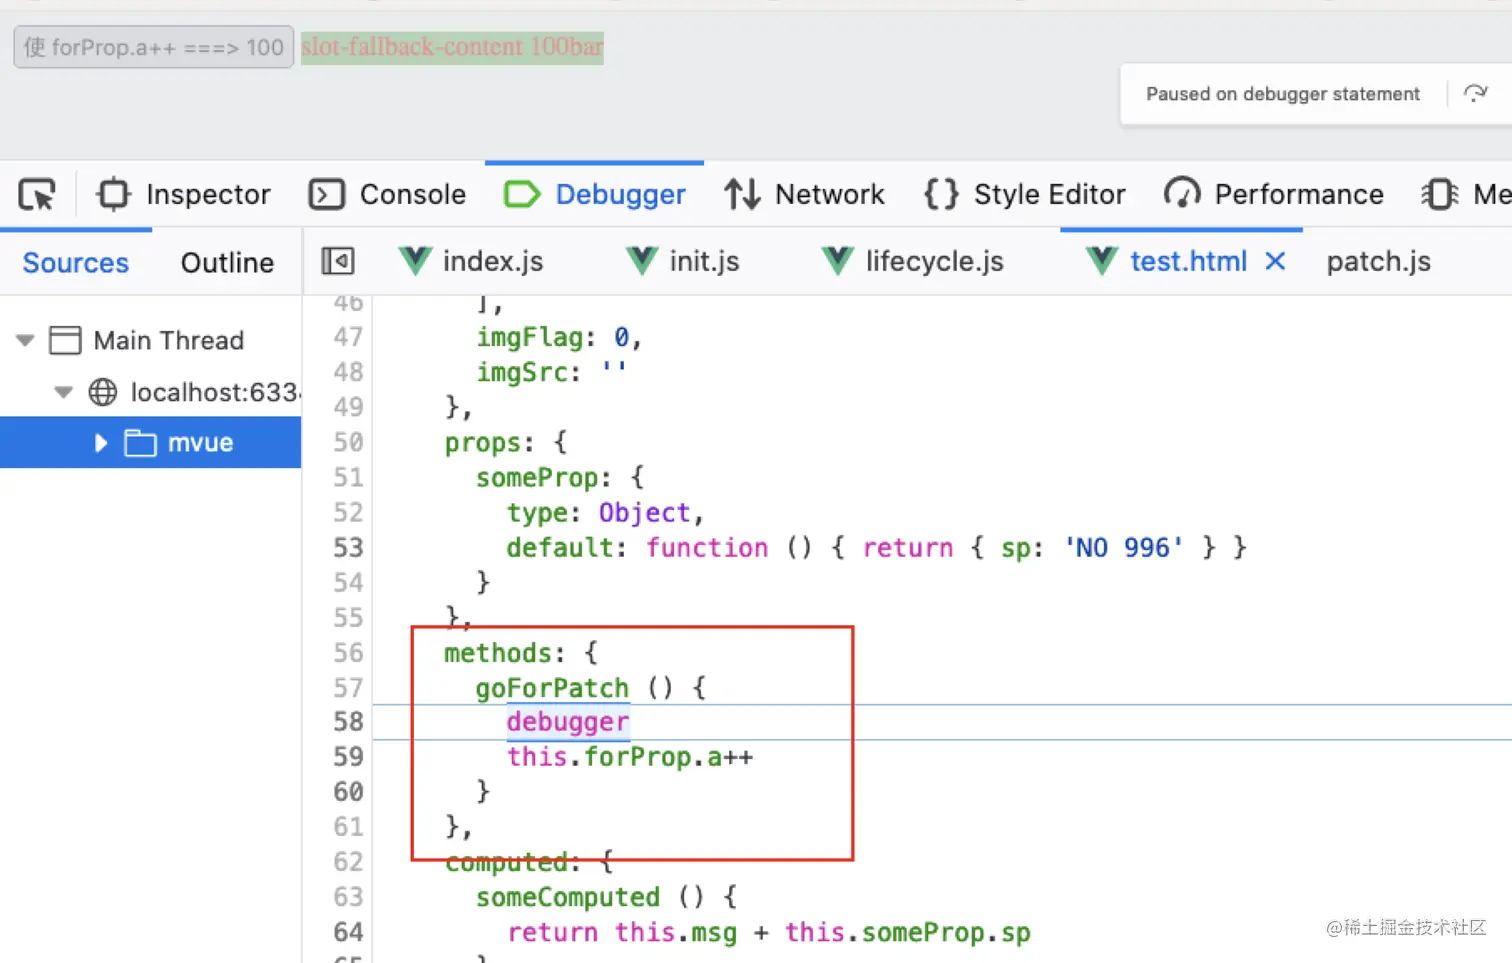Click line number 53 in gutter
The height and width of the screenshot is (963, 1512).
(x=348, y=548)
